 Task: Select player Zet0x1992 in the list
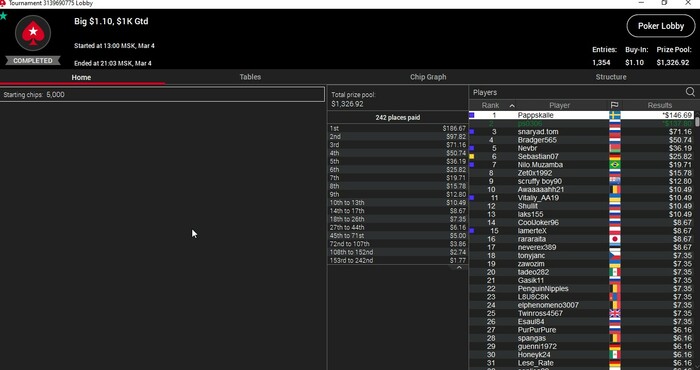581,173
